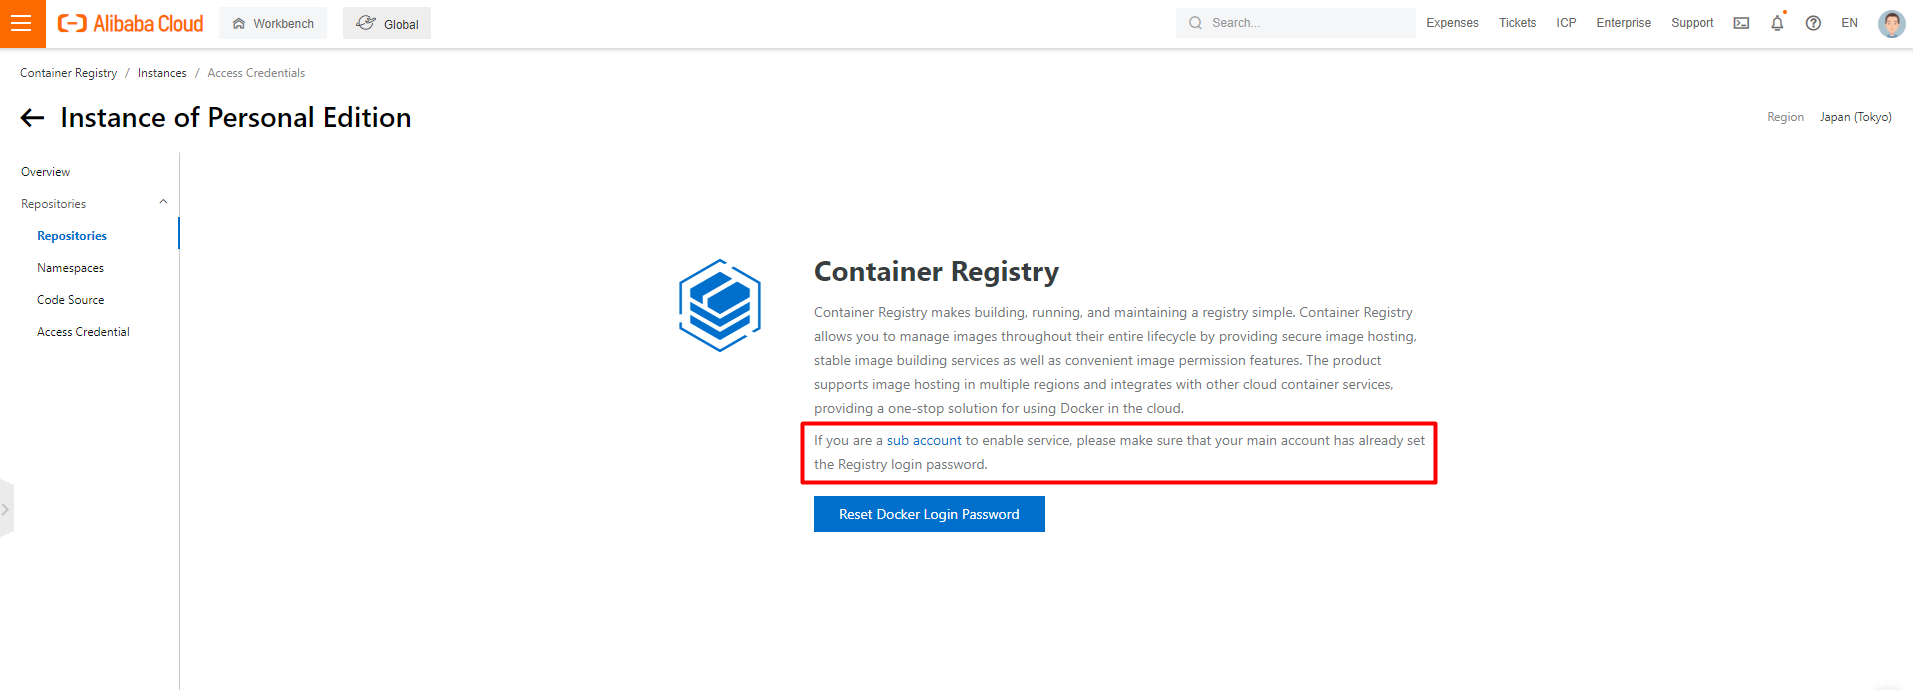Viewport: 1913px width, 690px height.
Task: Open Access Credential in the sidebar
Action: 83,332
